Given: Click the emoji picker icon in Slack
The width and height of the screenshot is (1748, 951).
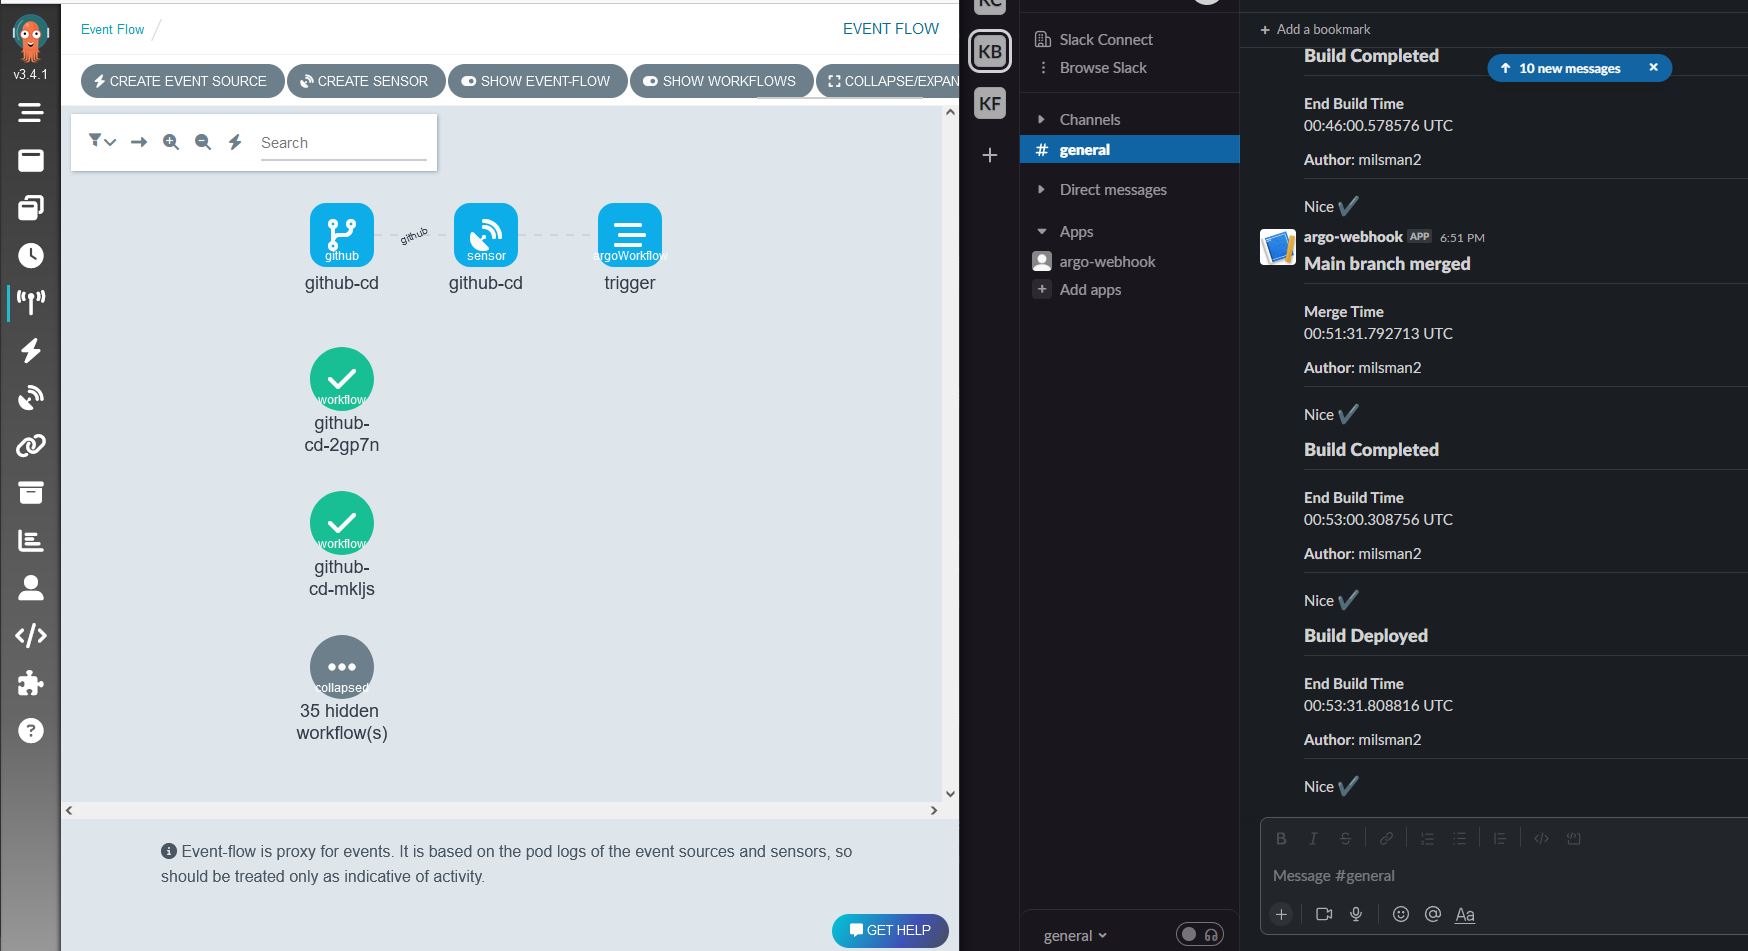Looking at the screenshot, I should click(1401, 914).
